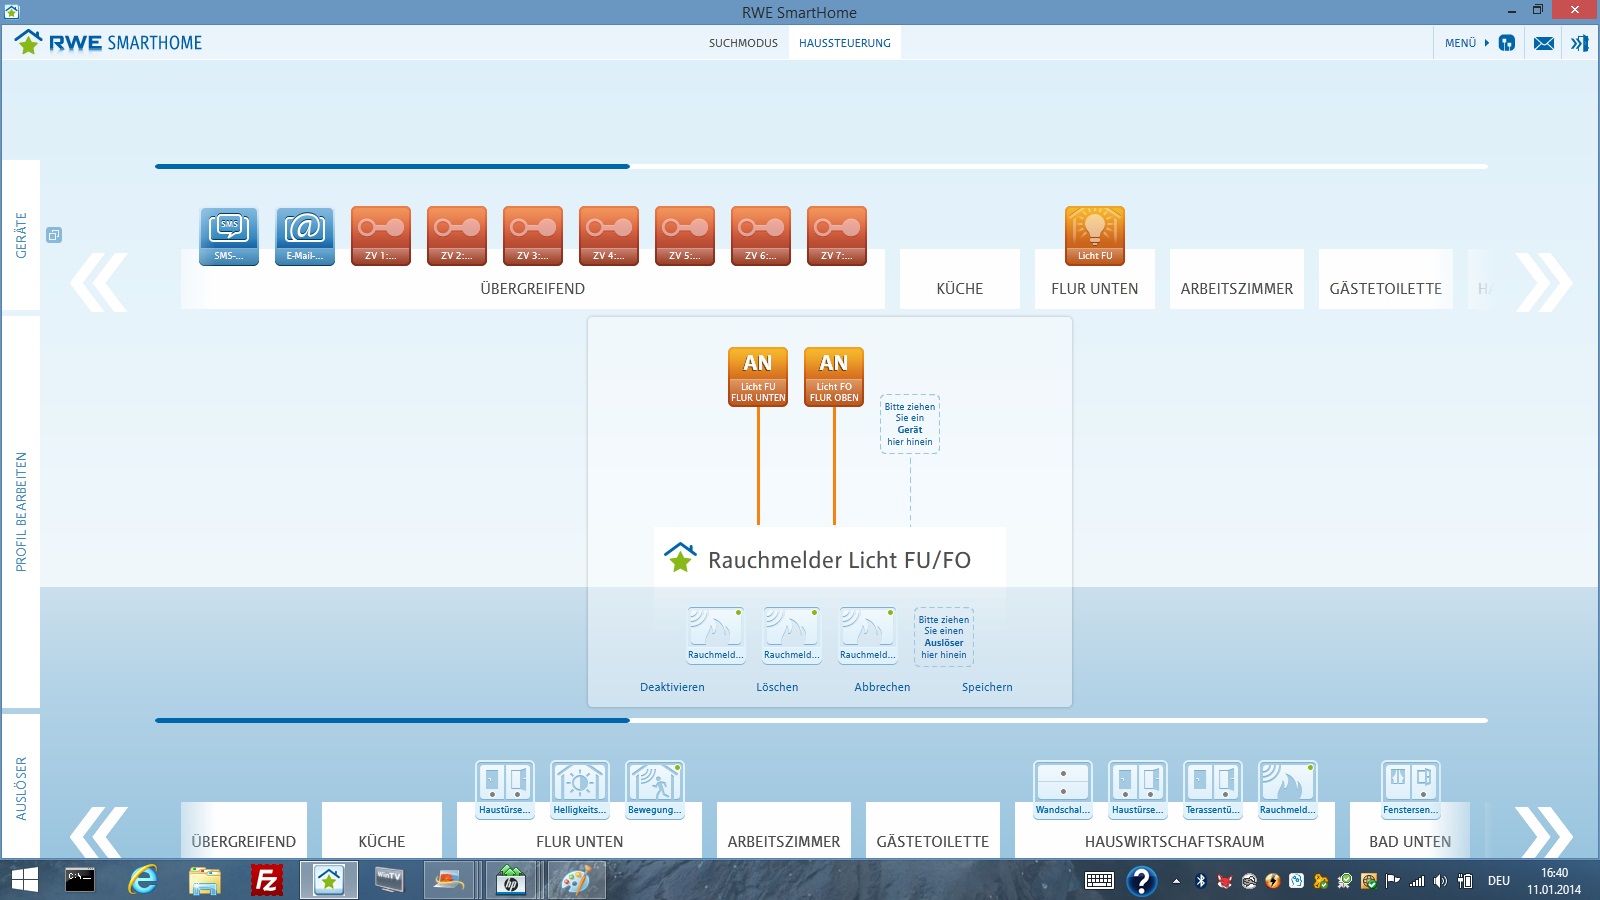Click the volume icon in system tray
Image resolution: width=1600 pixels, height=900 pixels.
pyautogui.click(x=1440, y=881)
